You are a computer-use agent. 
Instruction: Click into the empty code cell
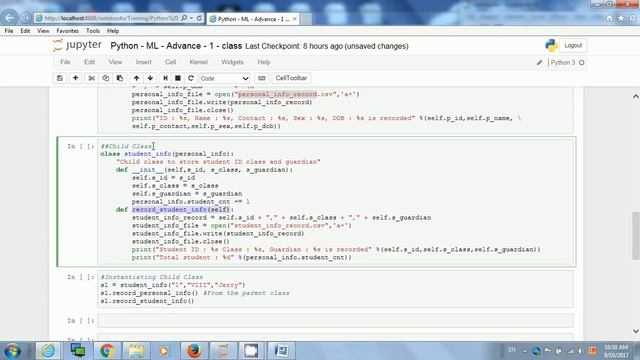pos(335,321)
